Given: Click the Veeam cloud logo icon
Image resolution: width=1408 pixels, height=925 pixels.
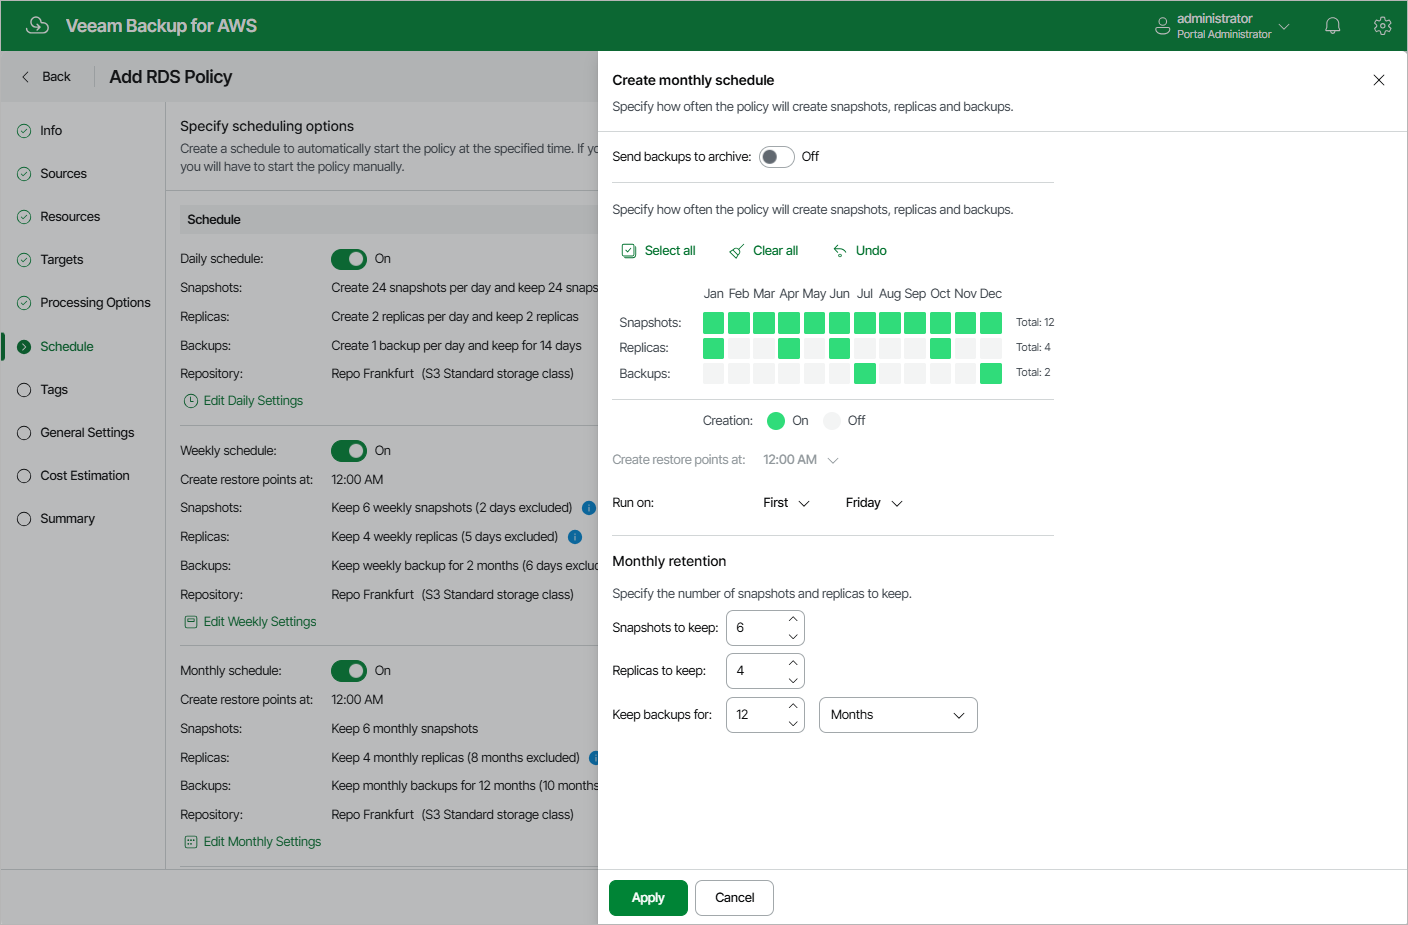Looking at the screenshot, I should (38, 25).
